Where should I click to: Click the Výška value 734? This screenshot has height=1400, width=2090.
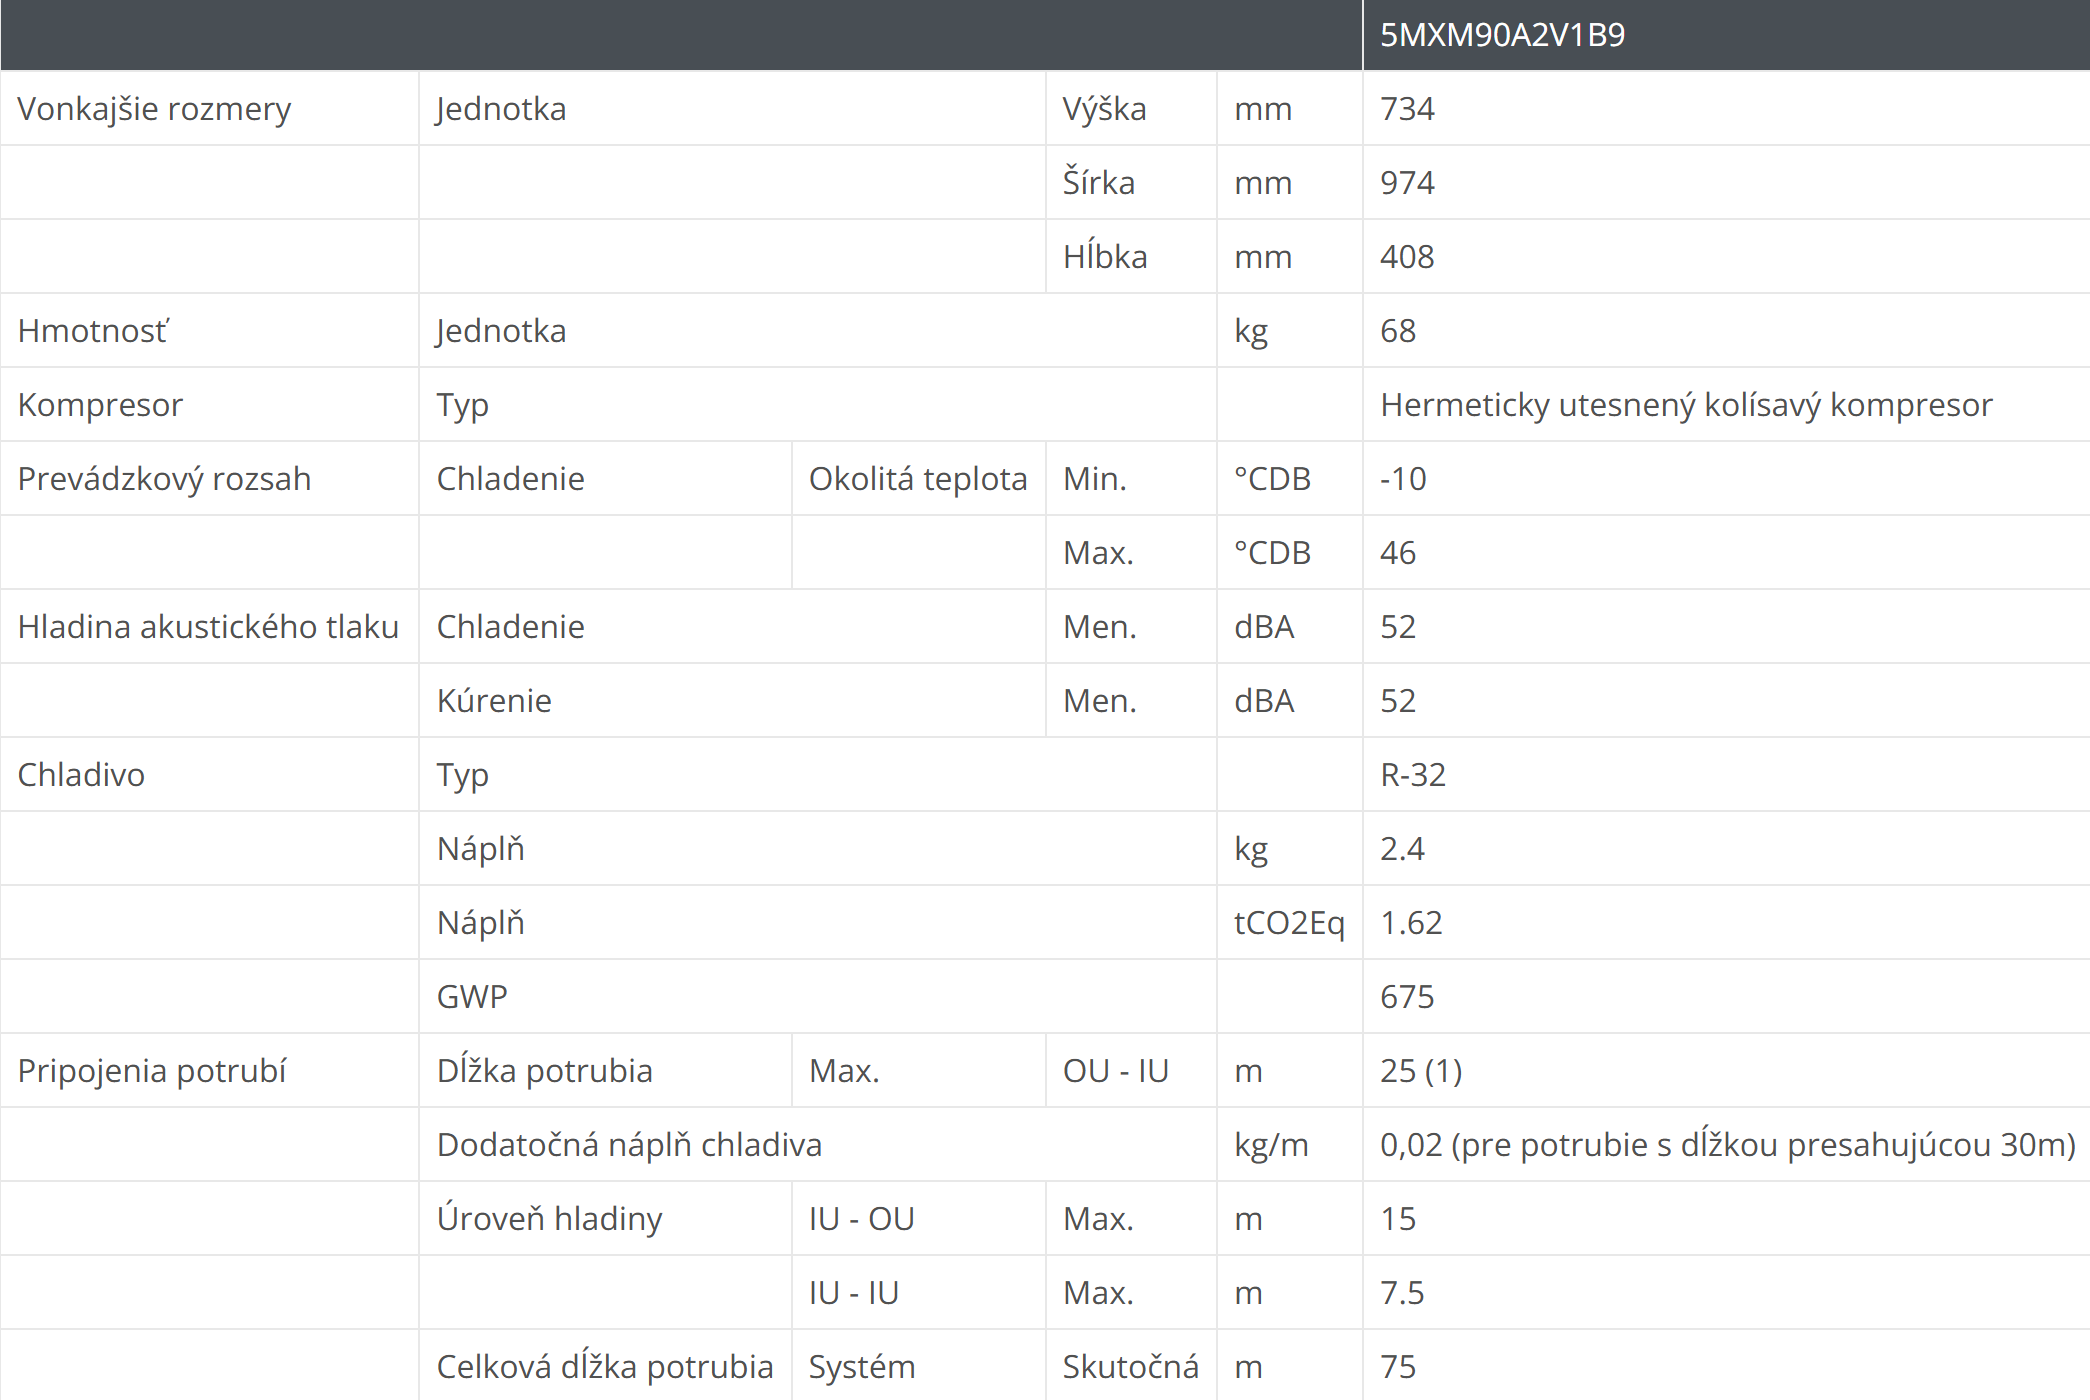[1407, 109]
